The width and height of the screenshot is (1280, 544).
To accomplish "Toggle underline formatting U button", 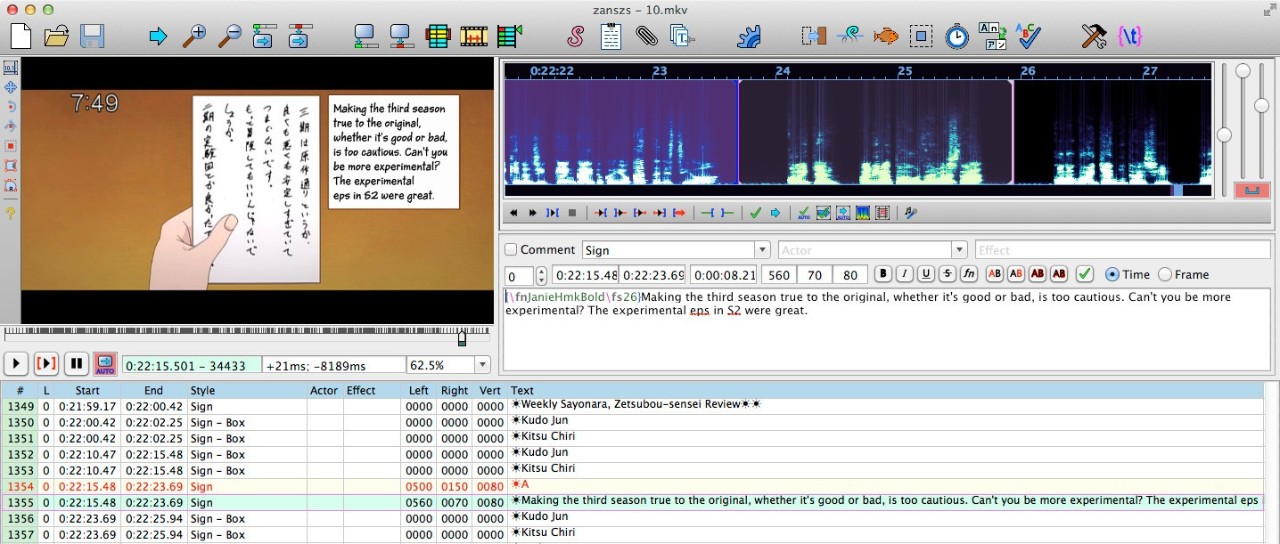I will 926,274.
